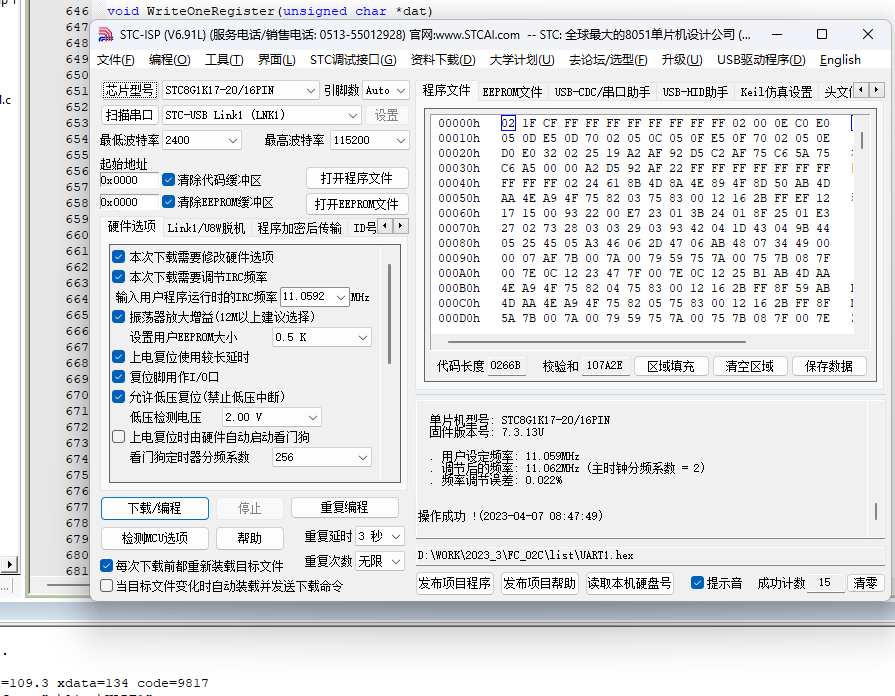Toggle '本次下载需要修改硬件选项' checkbox
This screenshot has width=895, height=696.
click(x=119, y=257)
